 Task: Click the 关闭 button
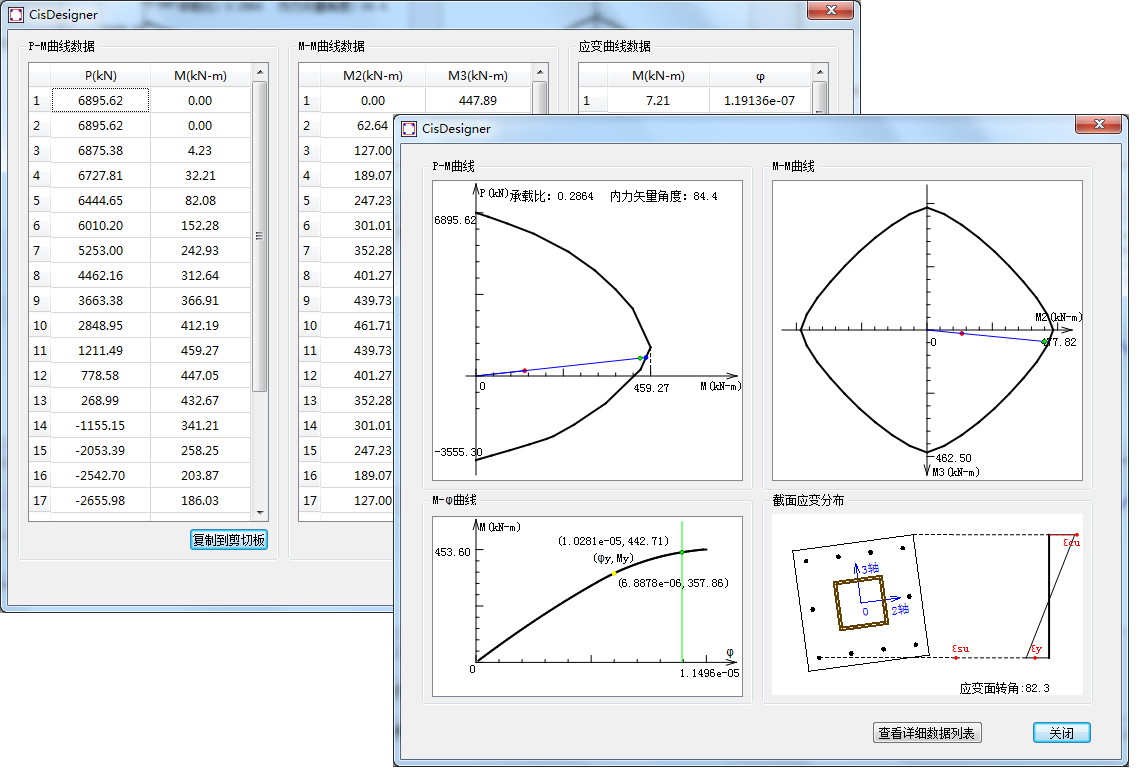click(x=1061, y=733)
